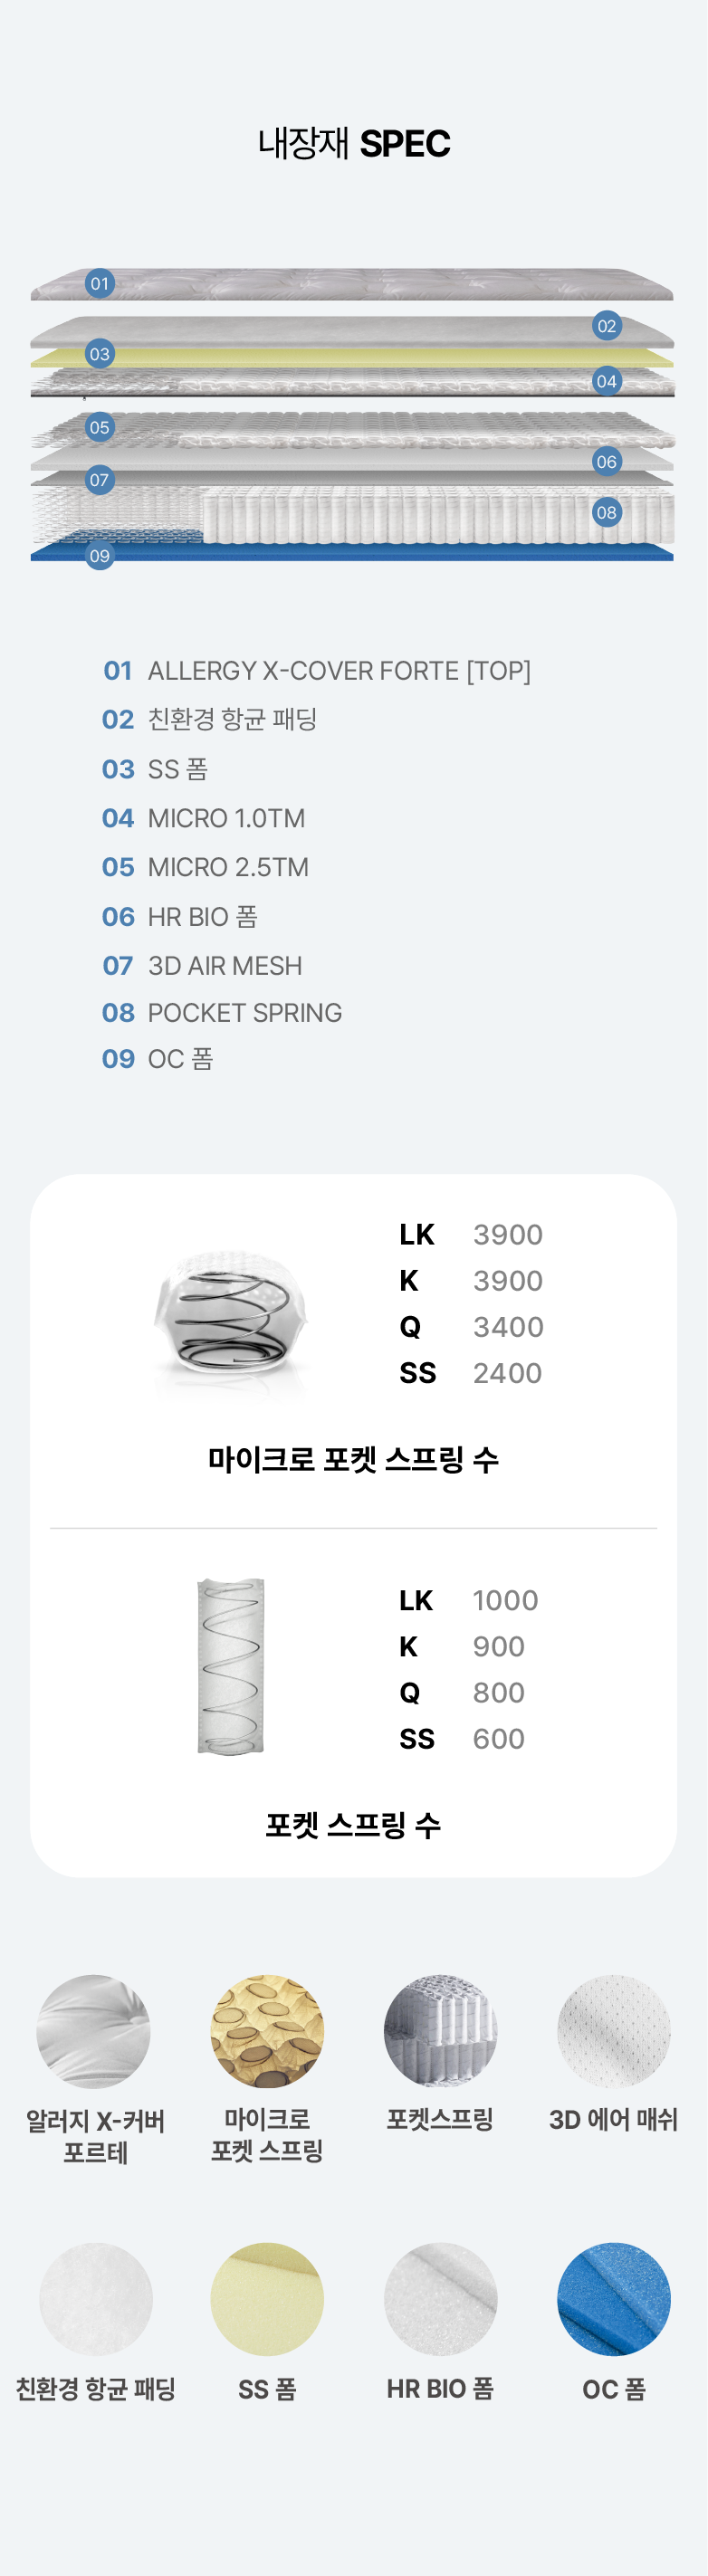Click the ALLERGY X-COVER FORTE [TOP] legend entry
This screenshot has height=2576, width=708.
338,671
